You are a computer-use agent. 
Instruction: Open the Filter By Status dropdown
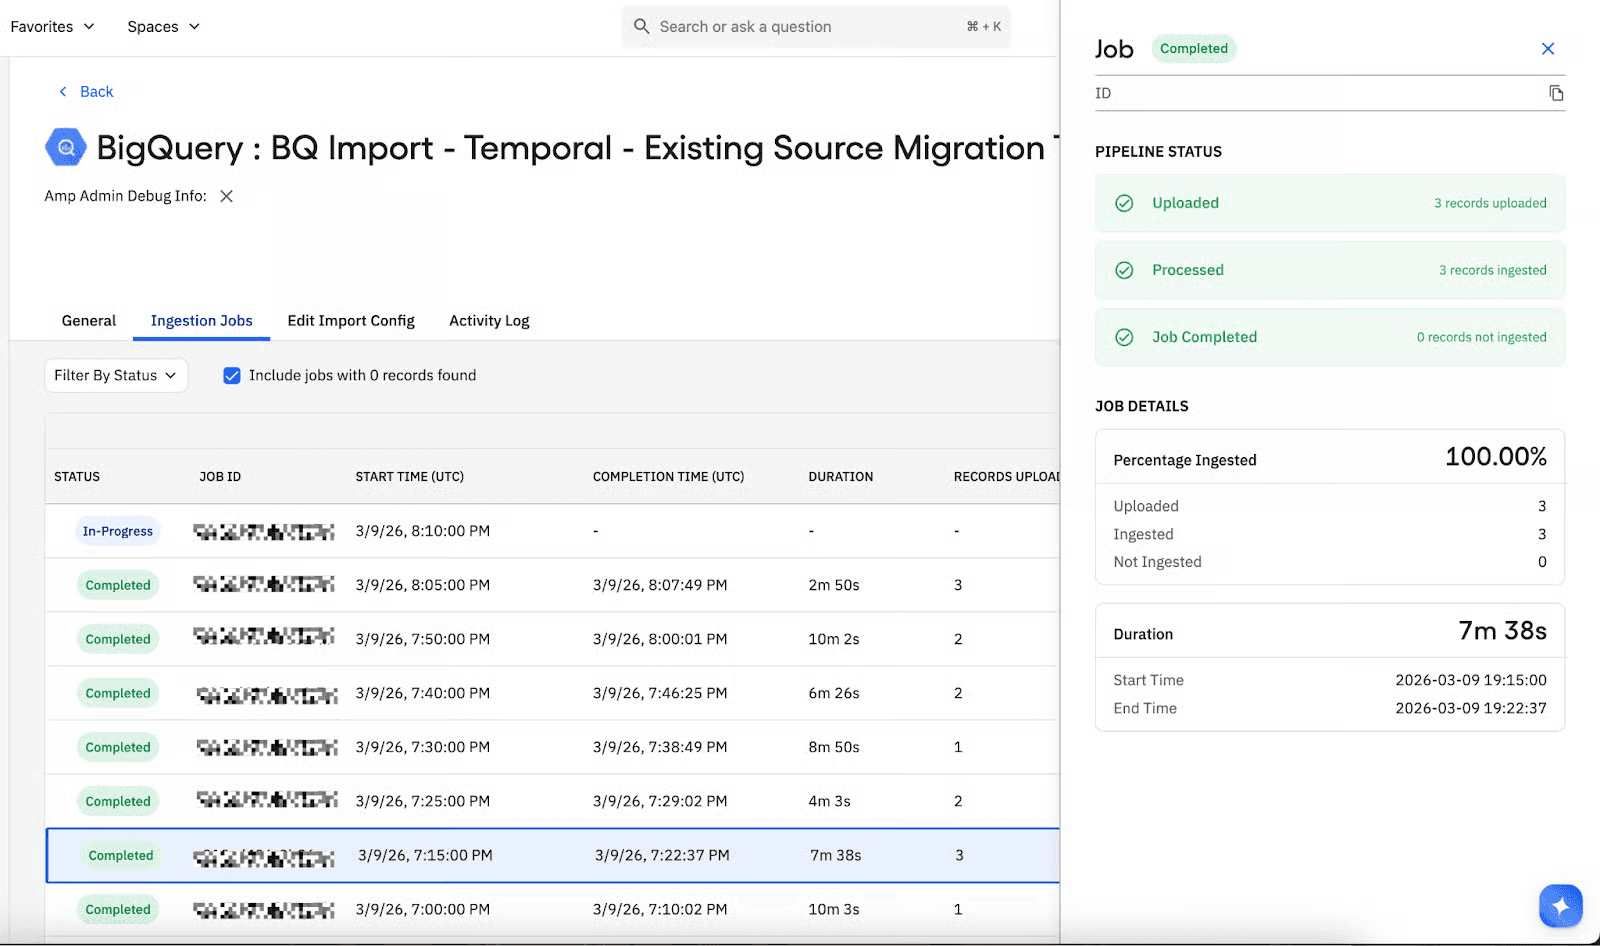click(x=116, y=376)
